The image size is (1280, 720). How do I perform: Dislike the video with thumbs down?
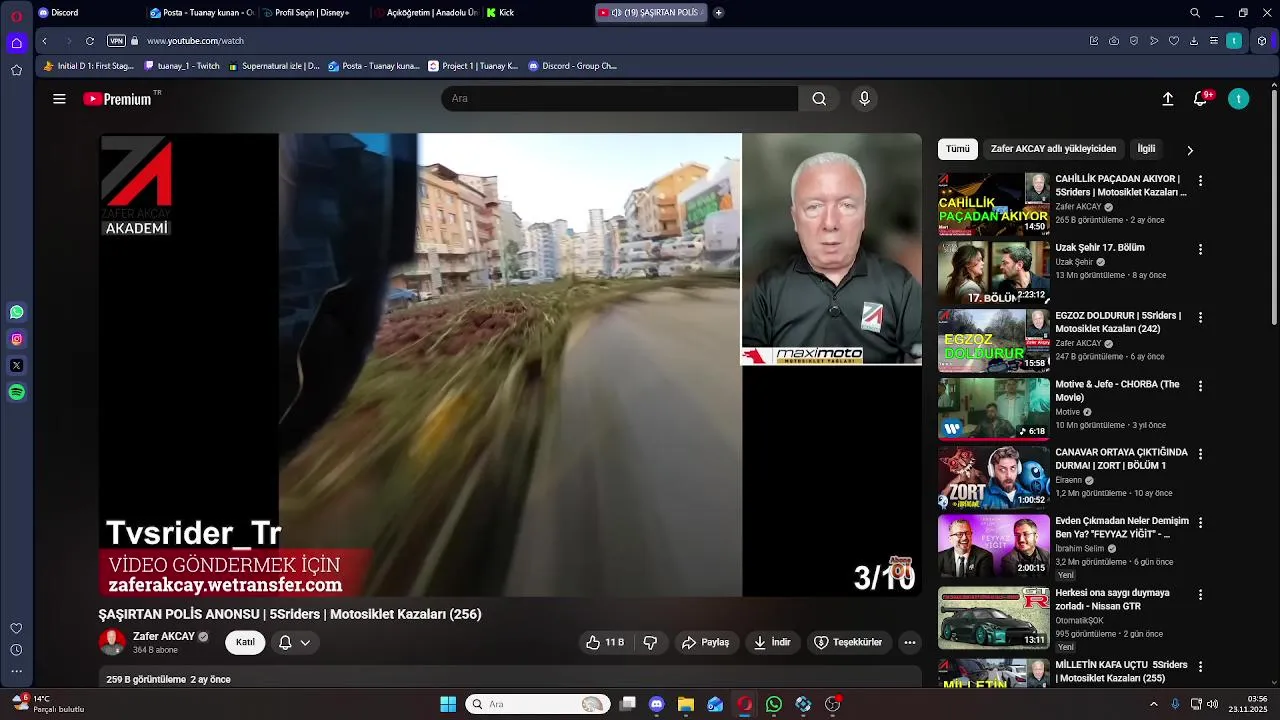click(650, 642)
